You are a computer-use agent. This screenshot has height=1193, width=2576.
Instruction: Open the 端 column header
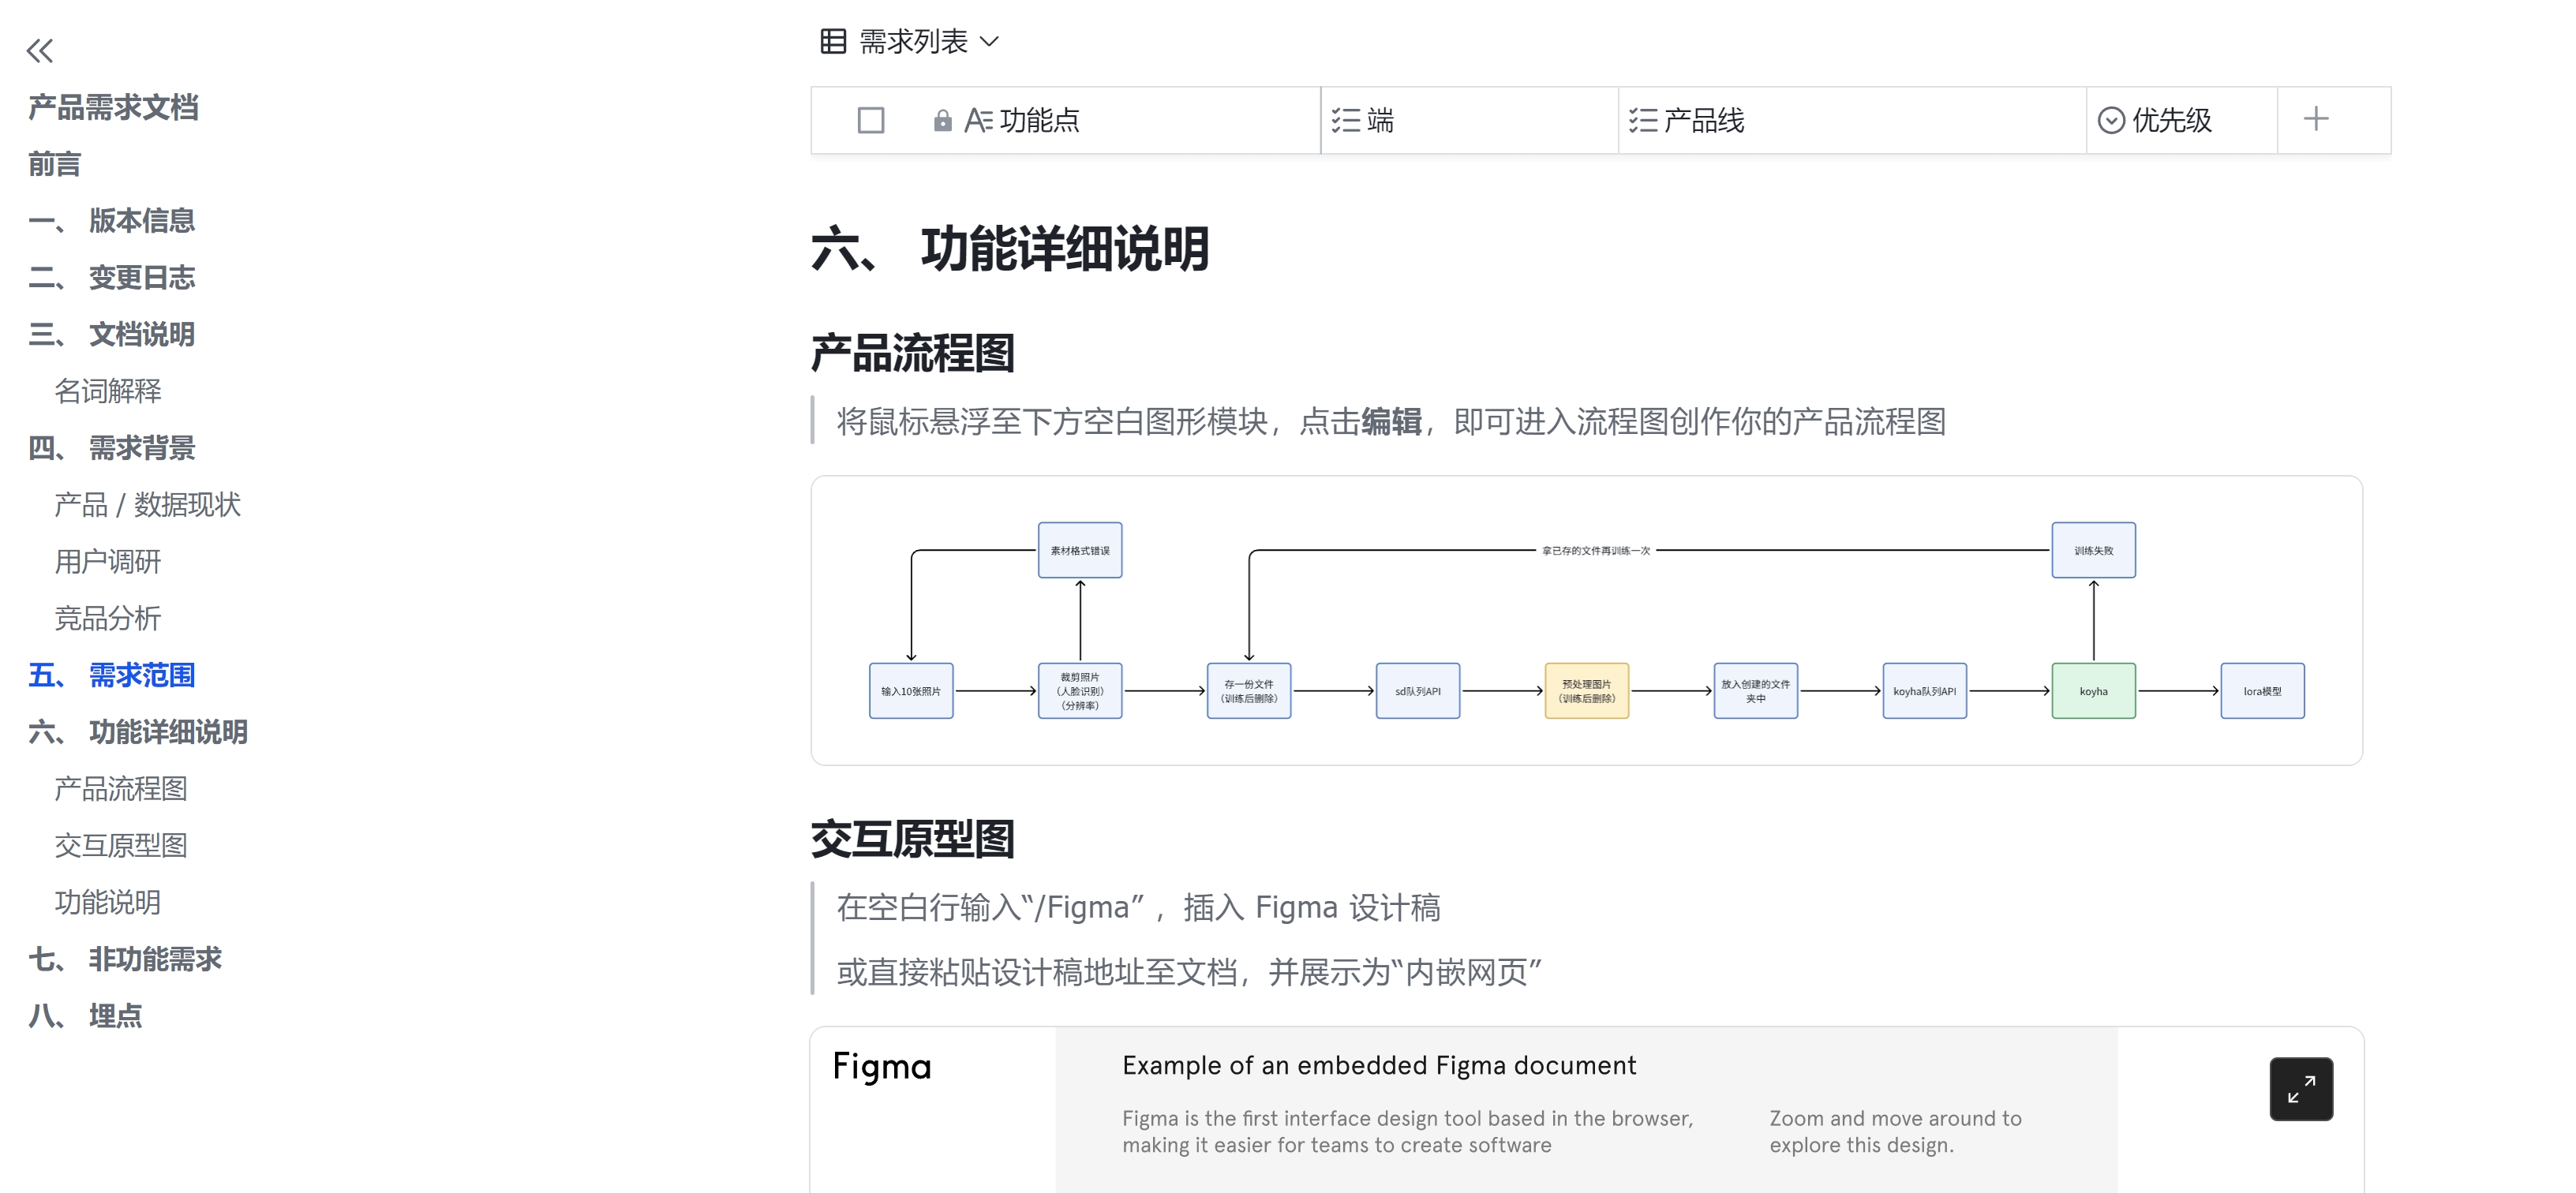[1469, 120]
